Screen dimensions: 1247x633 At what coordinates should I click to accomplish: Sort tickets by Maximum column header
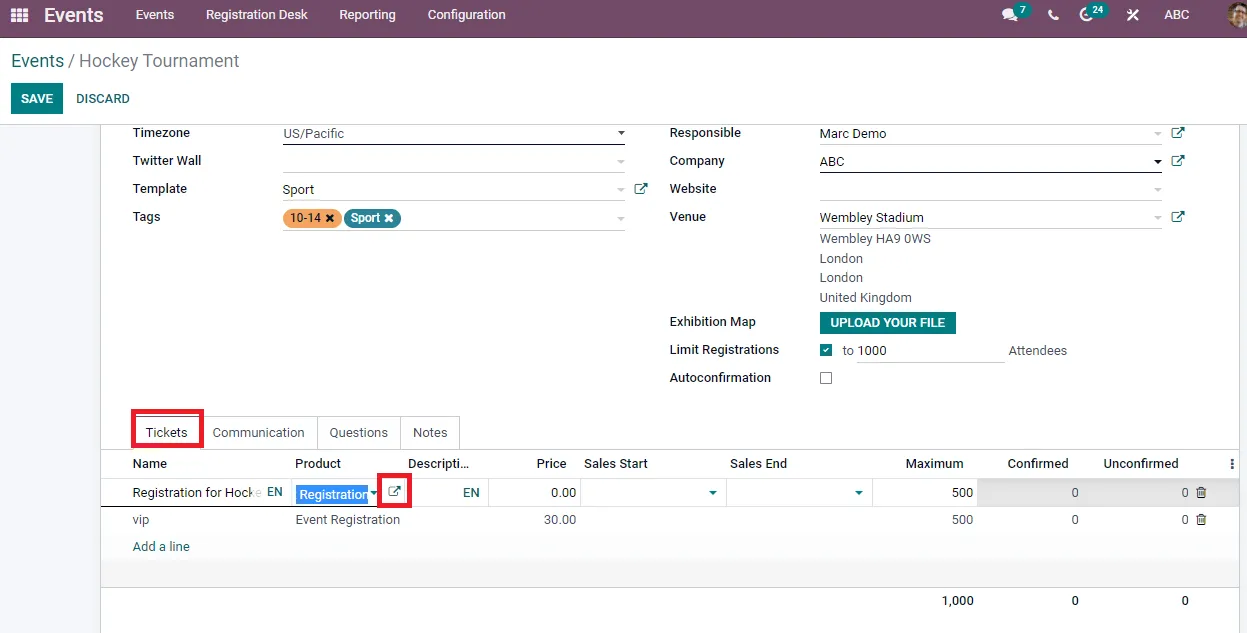(x=934, y=464)
